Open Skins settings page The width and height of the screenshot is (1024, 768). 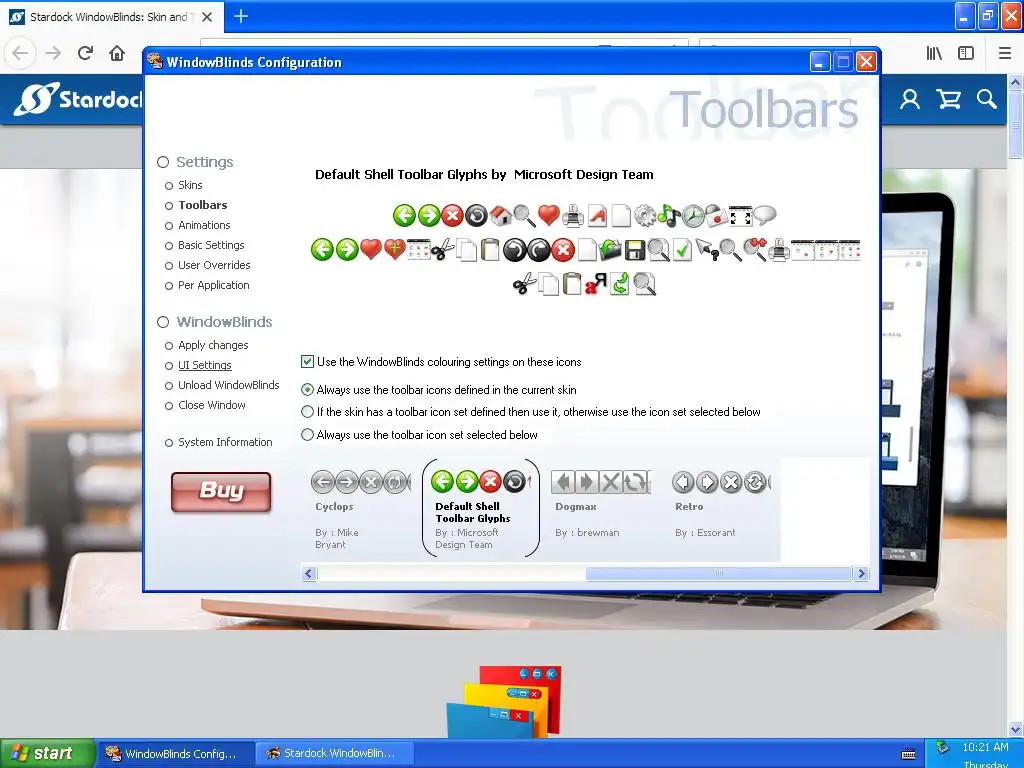[190, 185]
